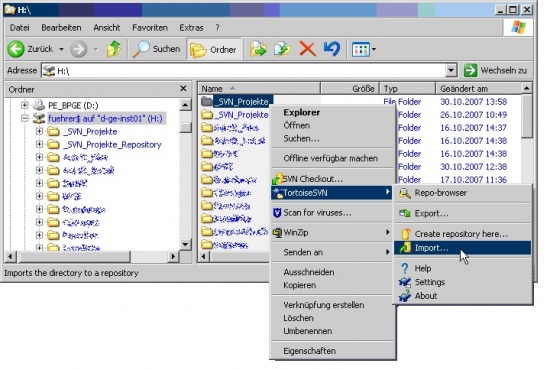Choose Create repository here...
The height and width of the screenshot is (370, 550).
point(463,234)
